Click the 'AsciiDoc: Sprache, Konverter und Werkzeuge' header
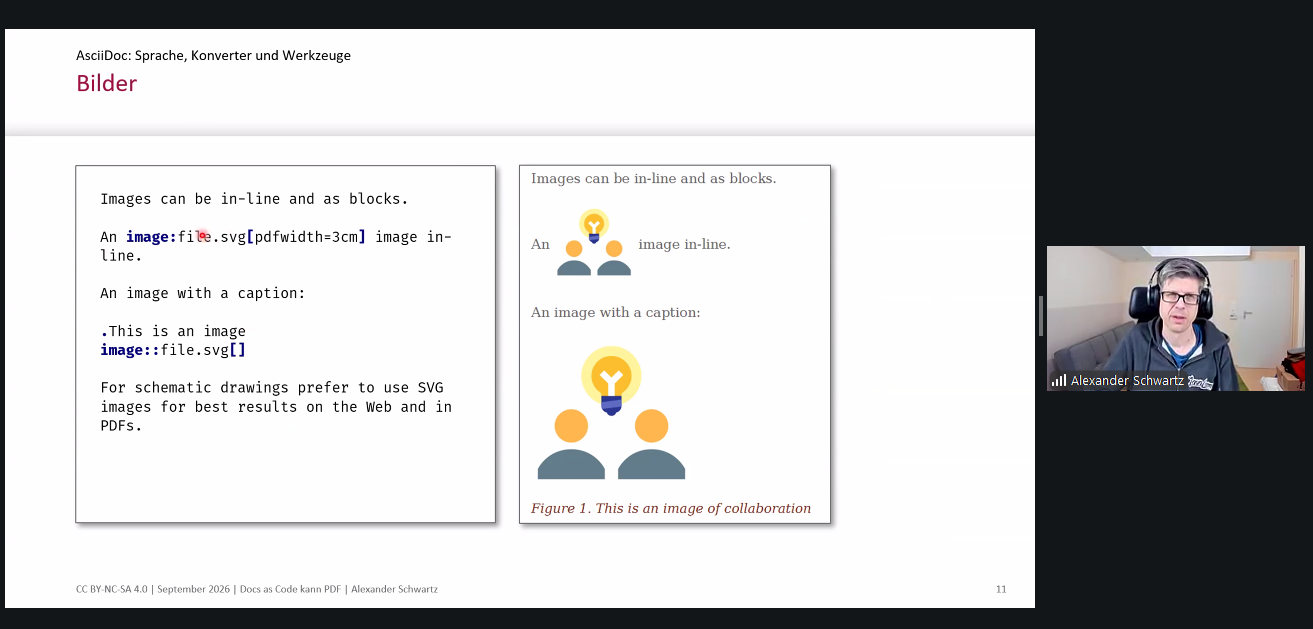This screenshot has width=1313, height=629. (x=213, y=55)
